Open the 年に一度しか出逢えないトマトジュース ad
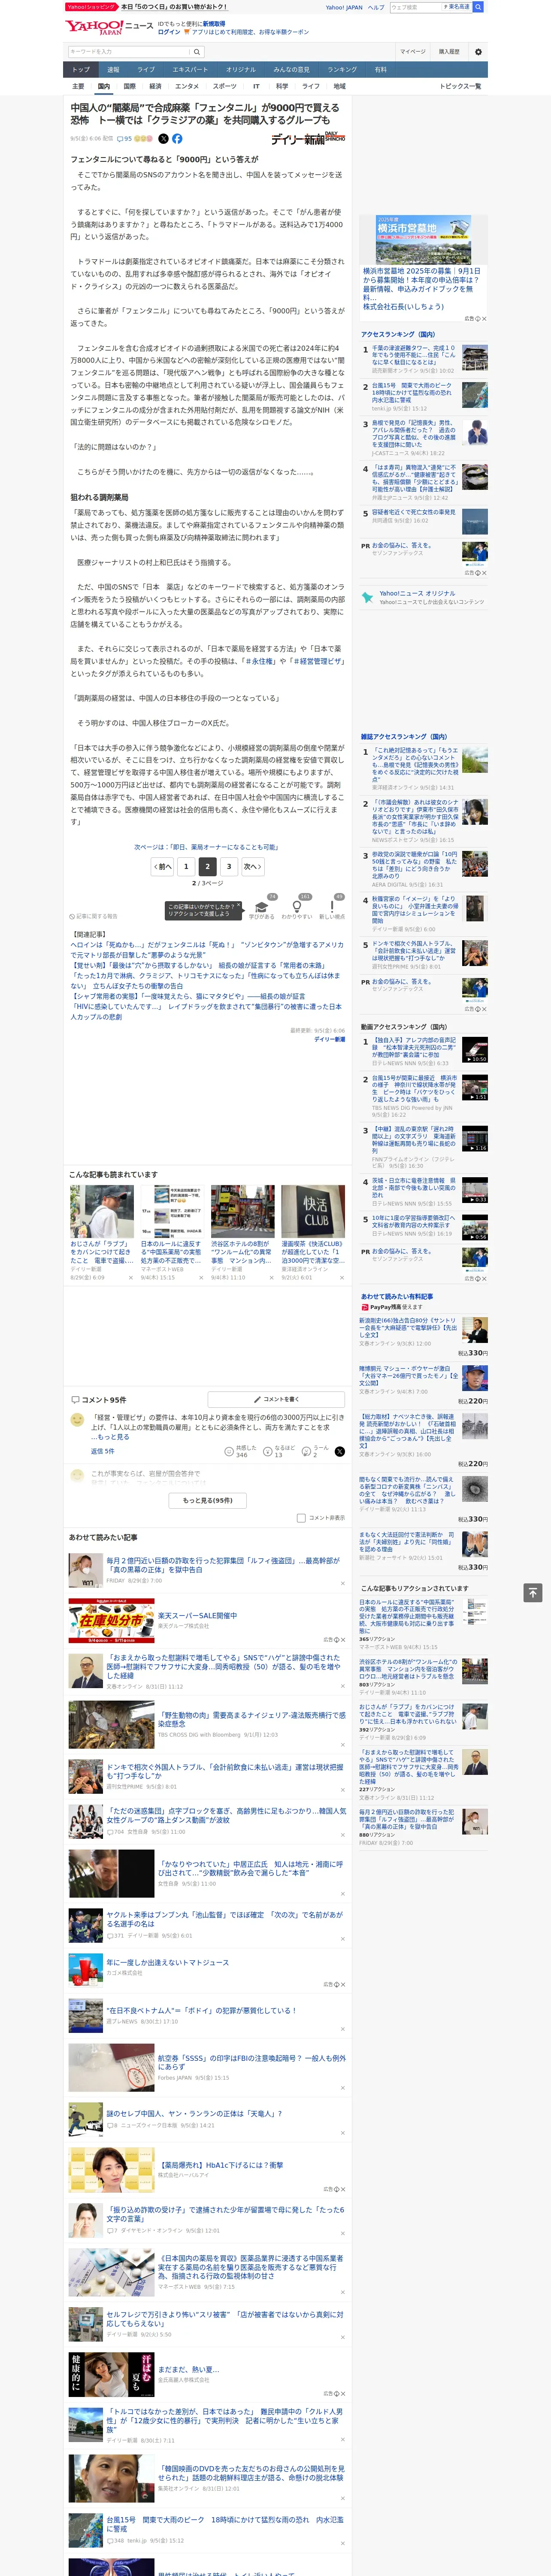 (168, 1963)
